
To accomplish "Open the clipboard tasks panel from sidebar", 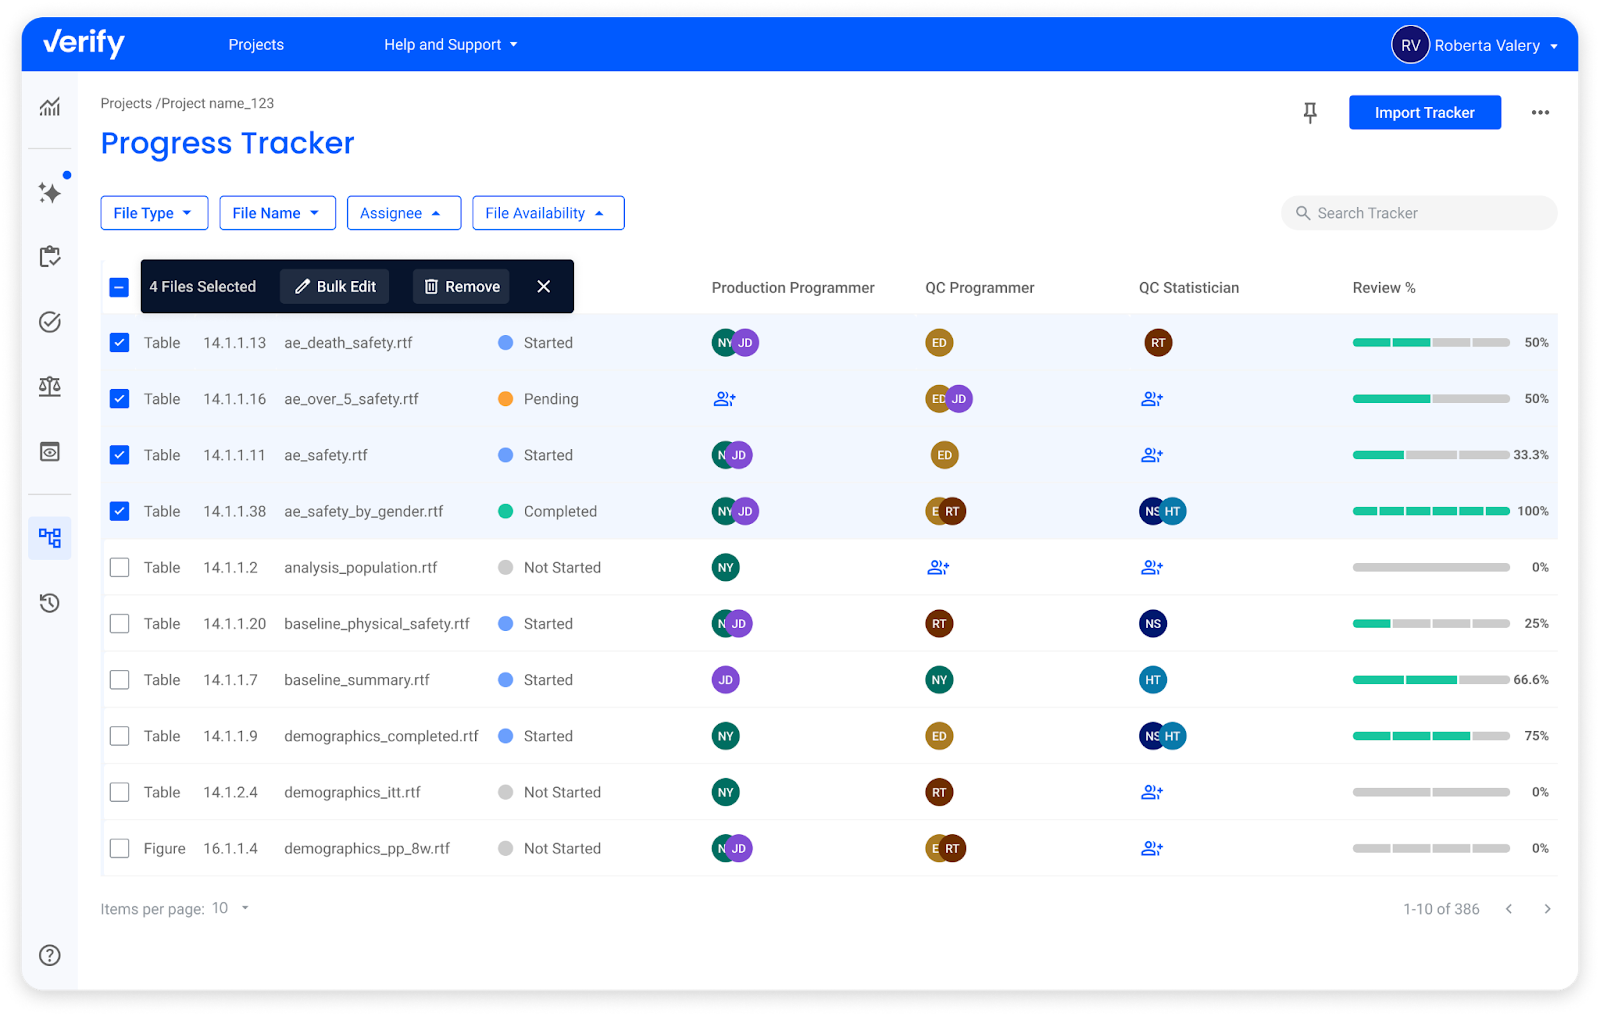I will [50, 257].
